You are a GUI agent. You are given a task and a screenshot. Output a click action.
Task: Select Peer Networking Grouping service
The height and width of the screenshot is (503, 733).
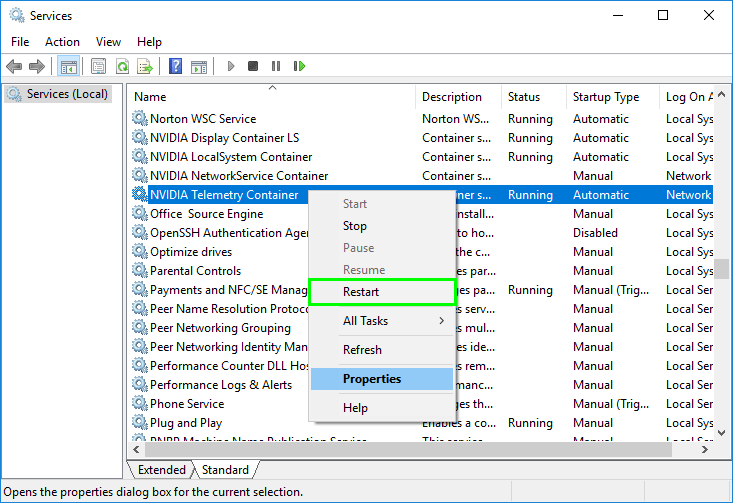coord(220,328)
